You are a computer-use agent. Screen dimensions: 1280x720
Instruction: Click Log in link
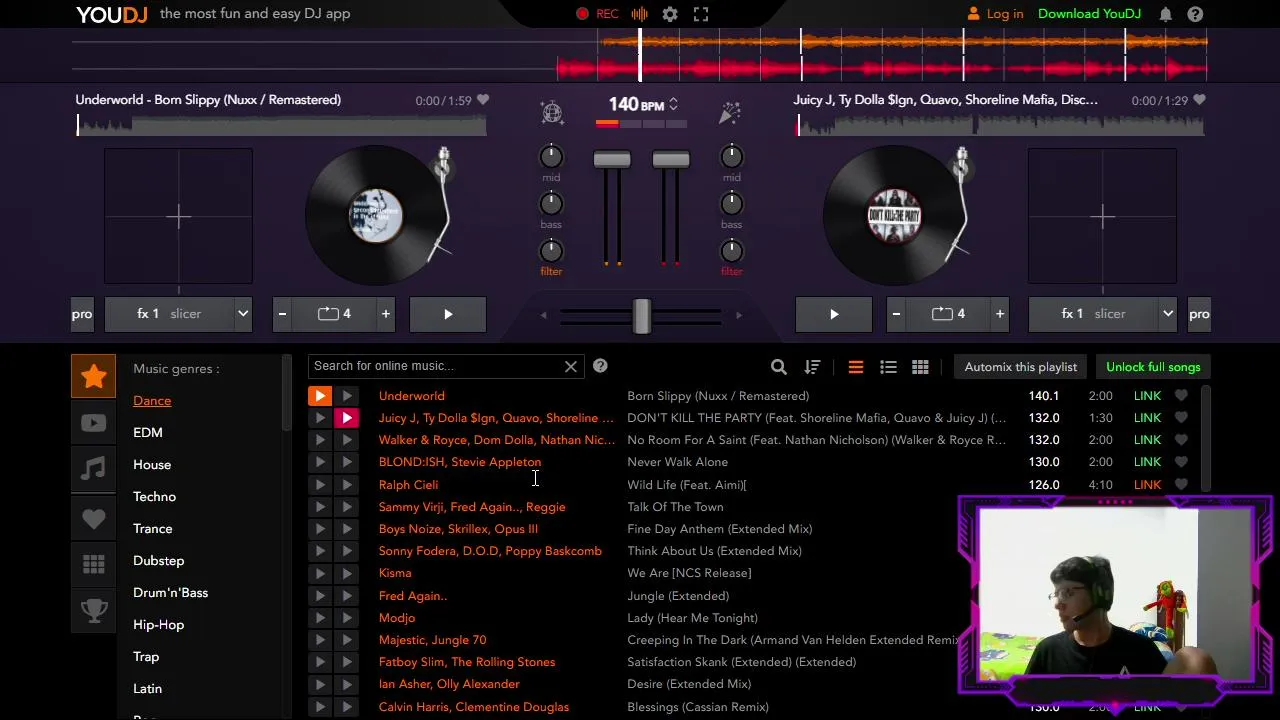[x=995, y=14]
